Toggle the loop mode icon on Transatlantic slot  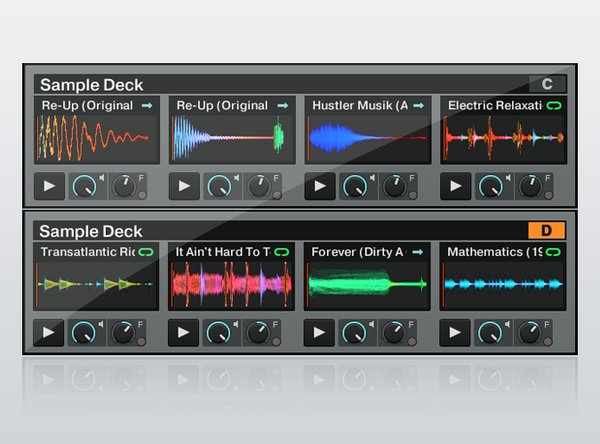[146, 252]
